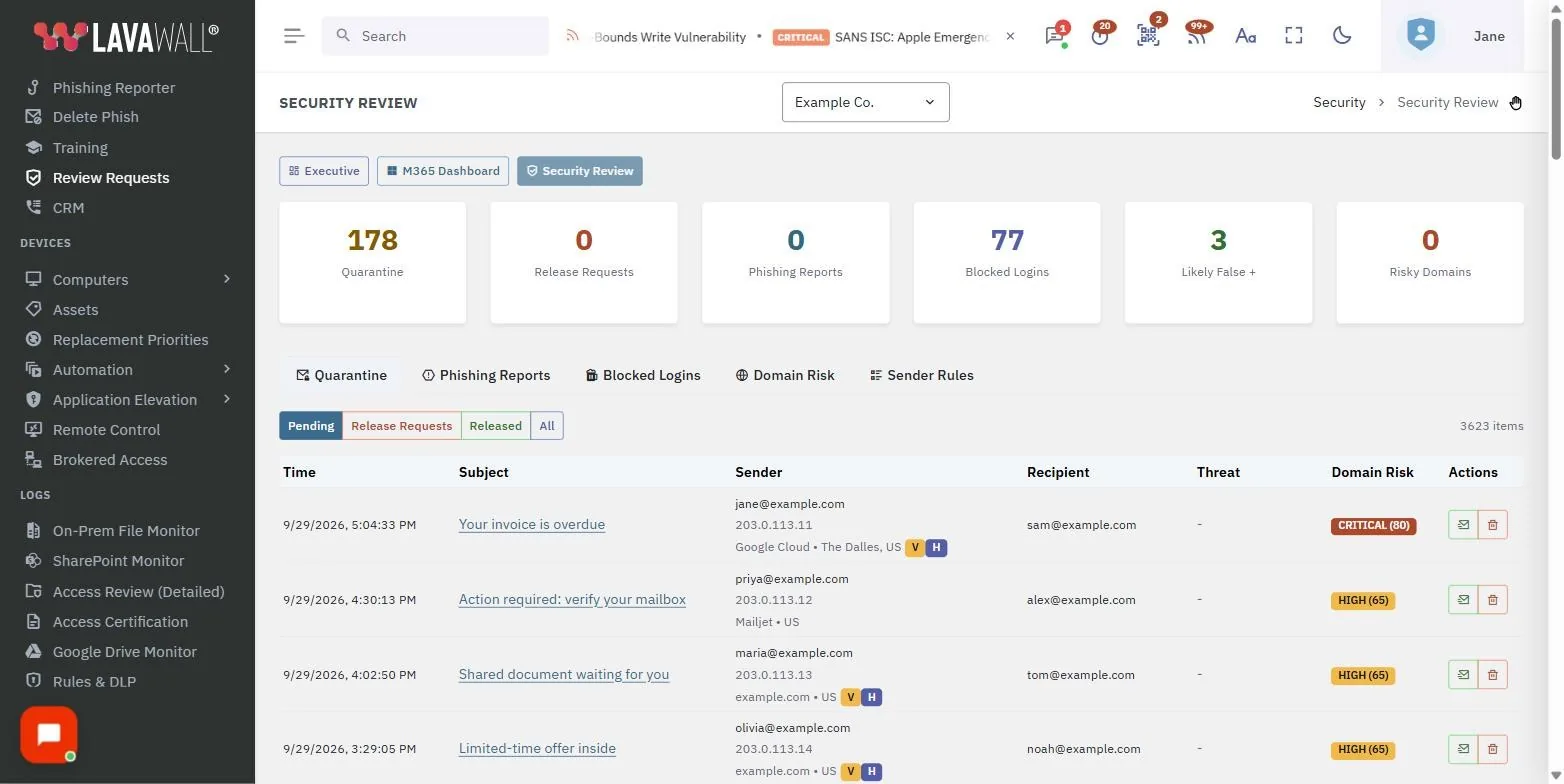This screenshot has height=784, width=1564.
Task: Go to Remote Control in the sidebar
Action: pos(106,429)
